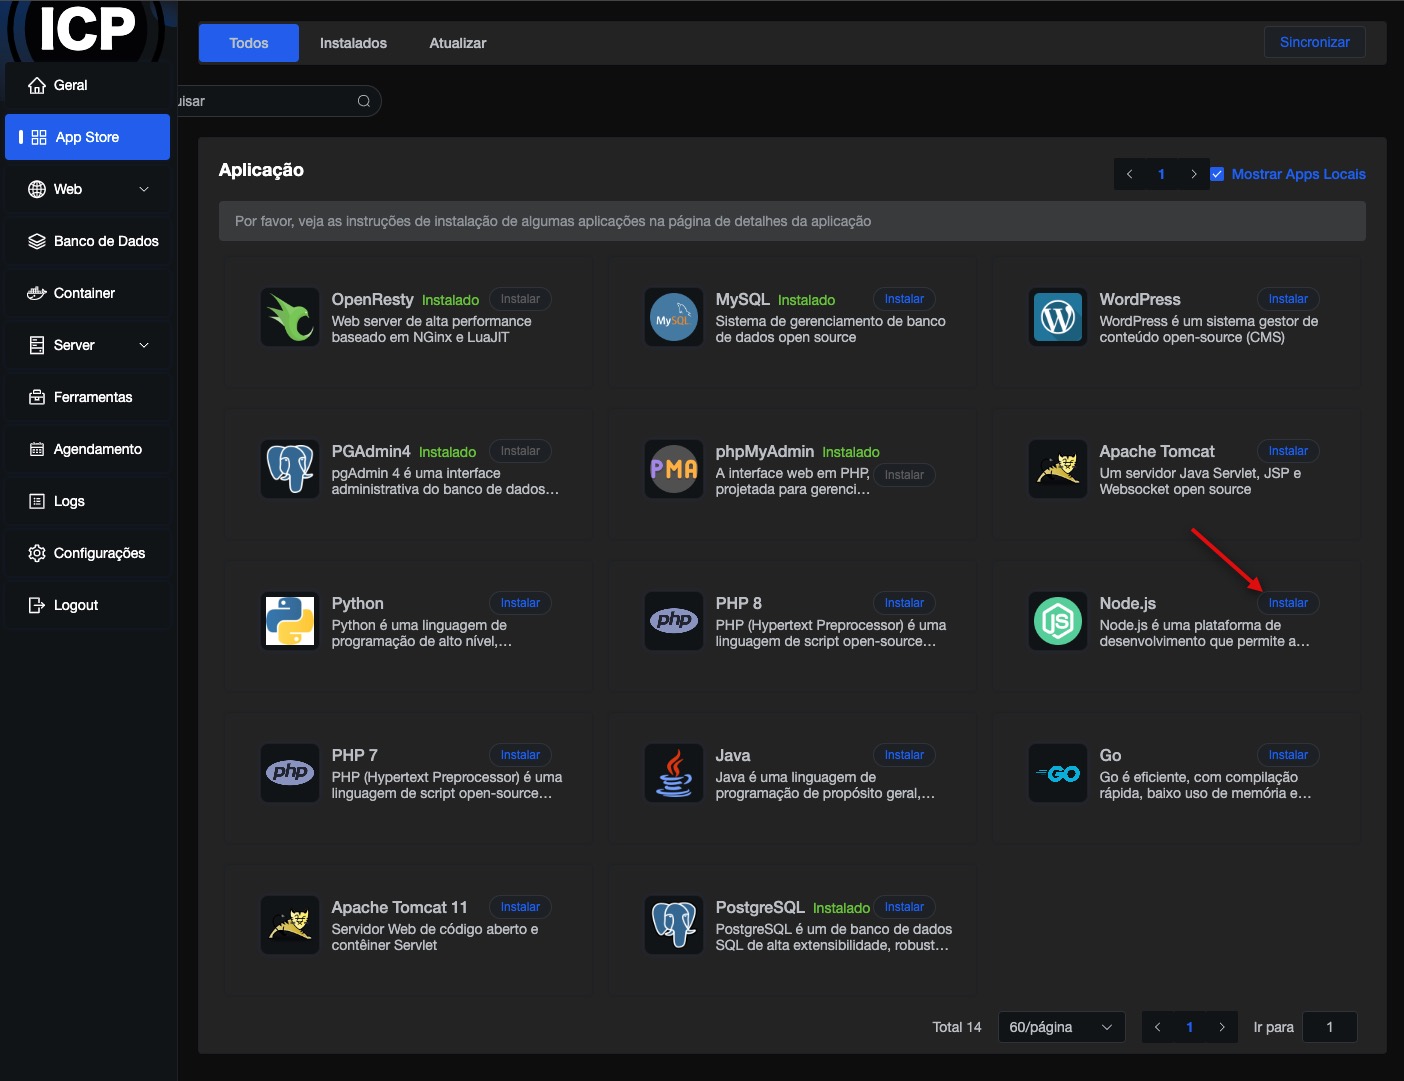Screen dimensions: 1404x1081
Task: Click Instalar for phpMyAdmin
Action: [904, 475]
